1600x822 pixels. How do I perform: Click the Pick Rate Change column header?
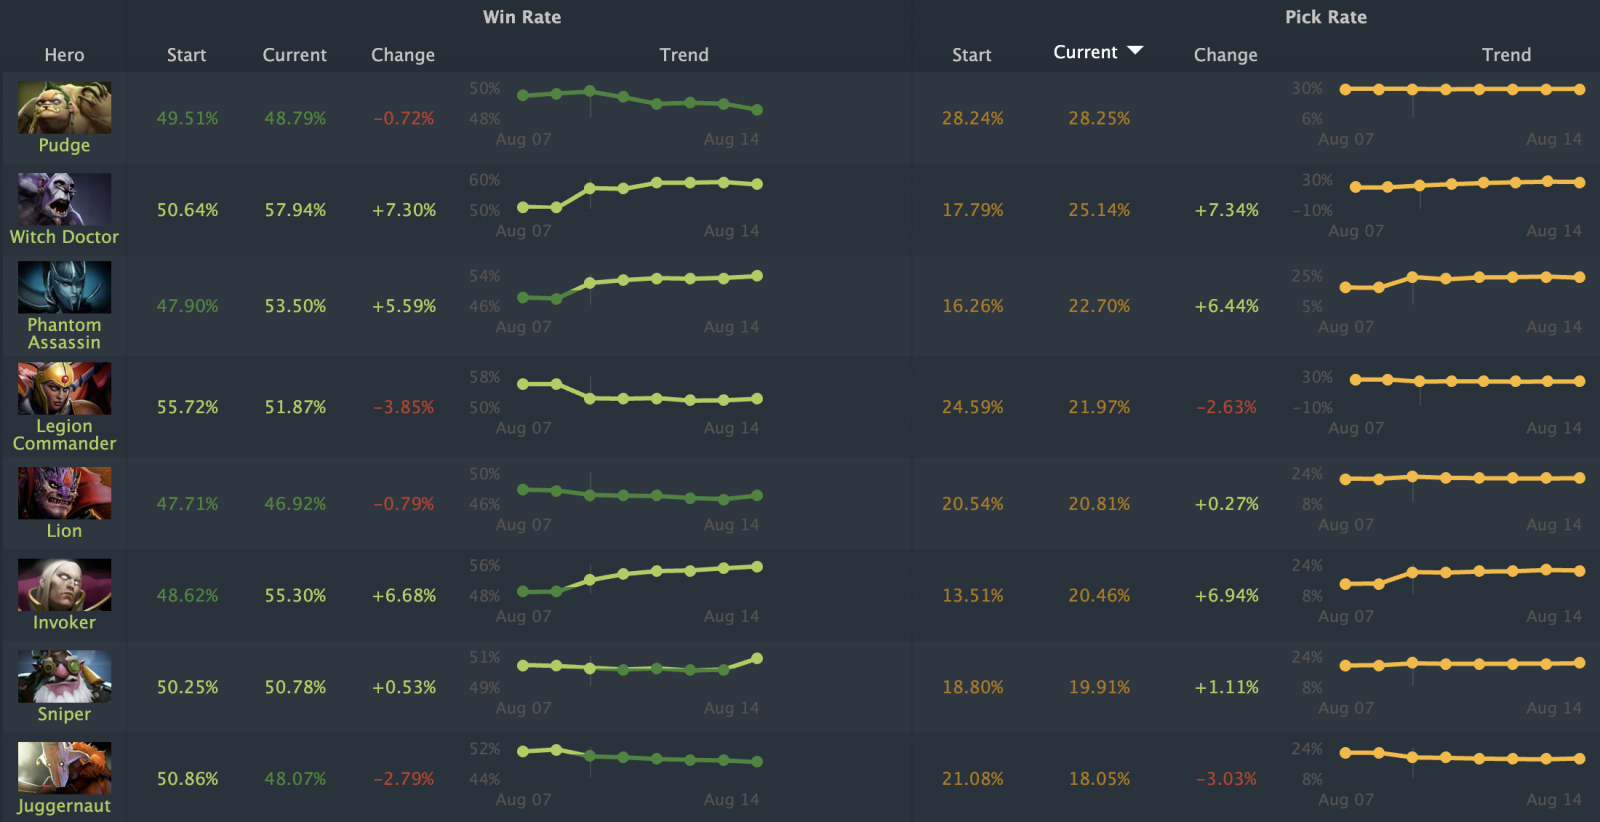click(x=1225, y=55)
